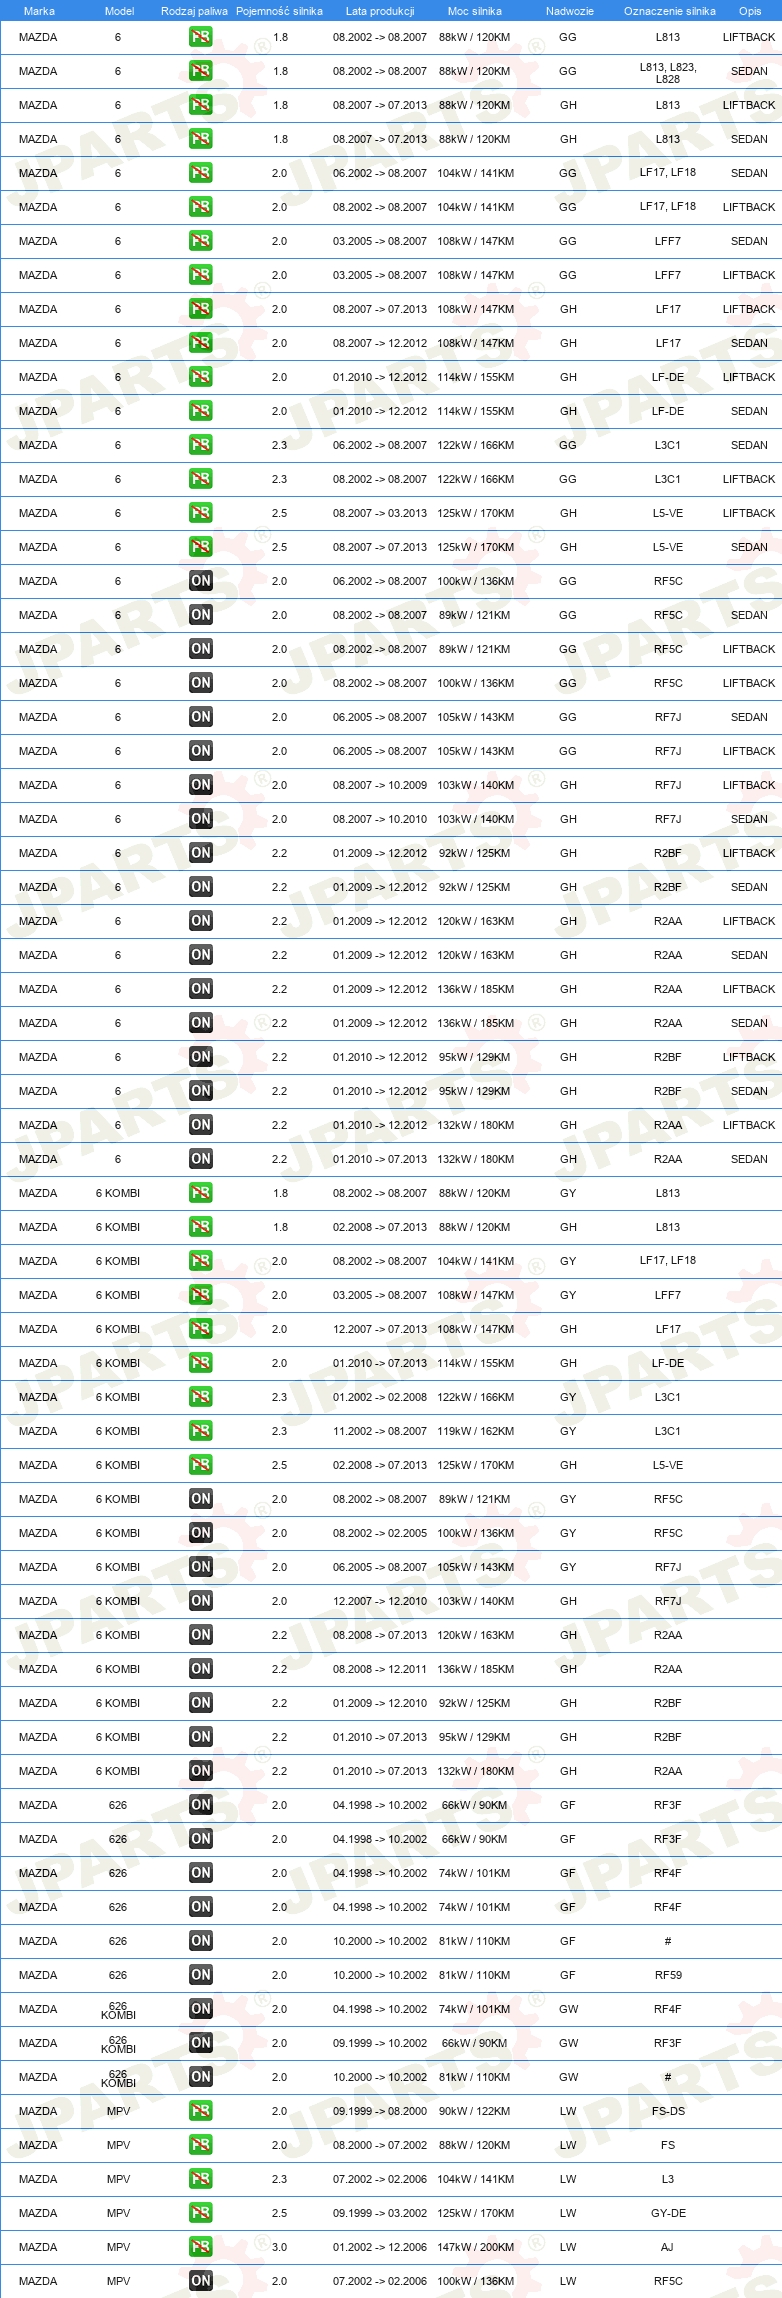Click petrol icon in 6 KOMBI LF17, LF18 row
The image size is (782, 2298).
coord(200,1261)
